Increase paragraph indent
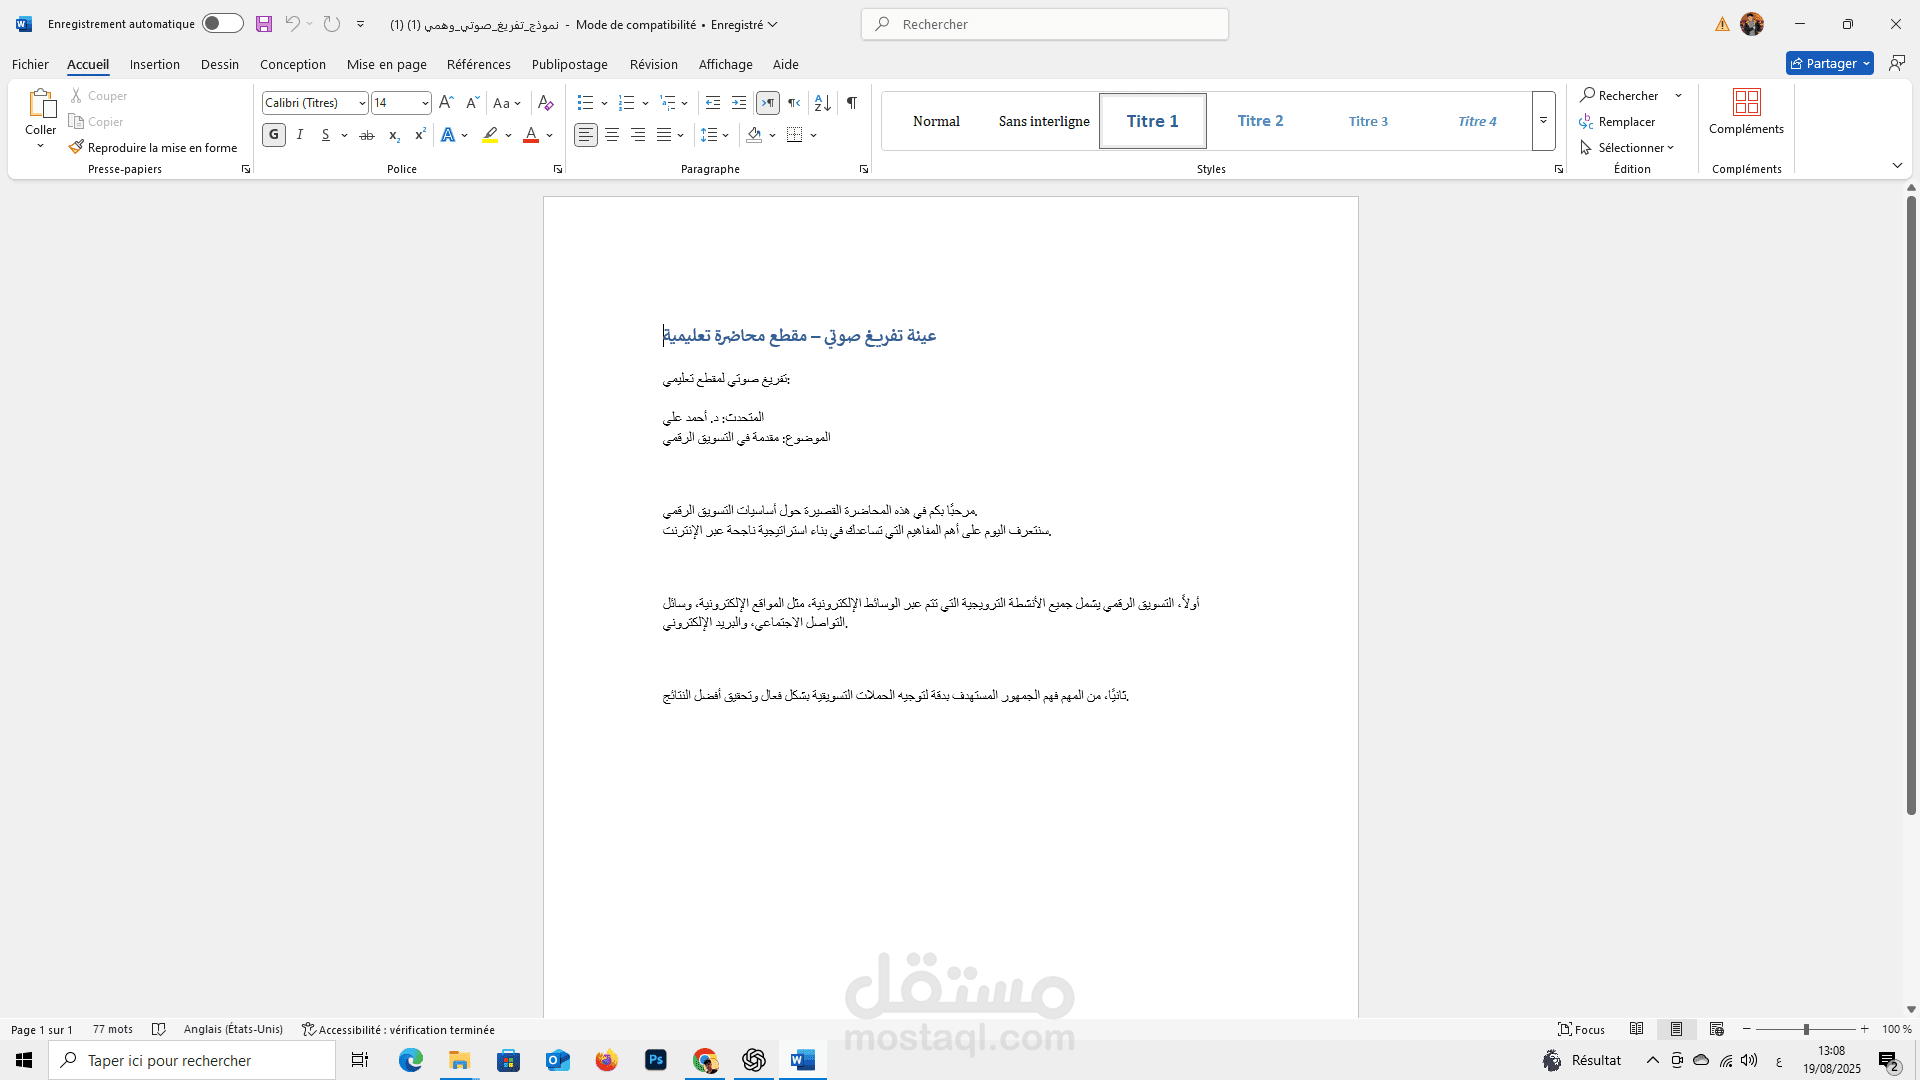 click(x=739, y=103)
